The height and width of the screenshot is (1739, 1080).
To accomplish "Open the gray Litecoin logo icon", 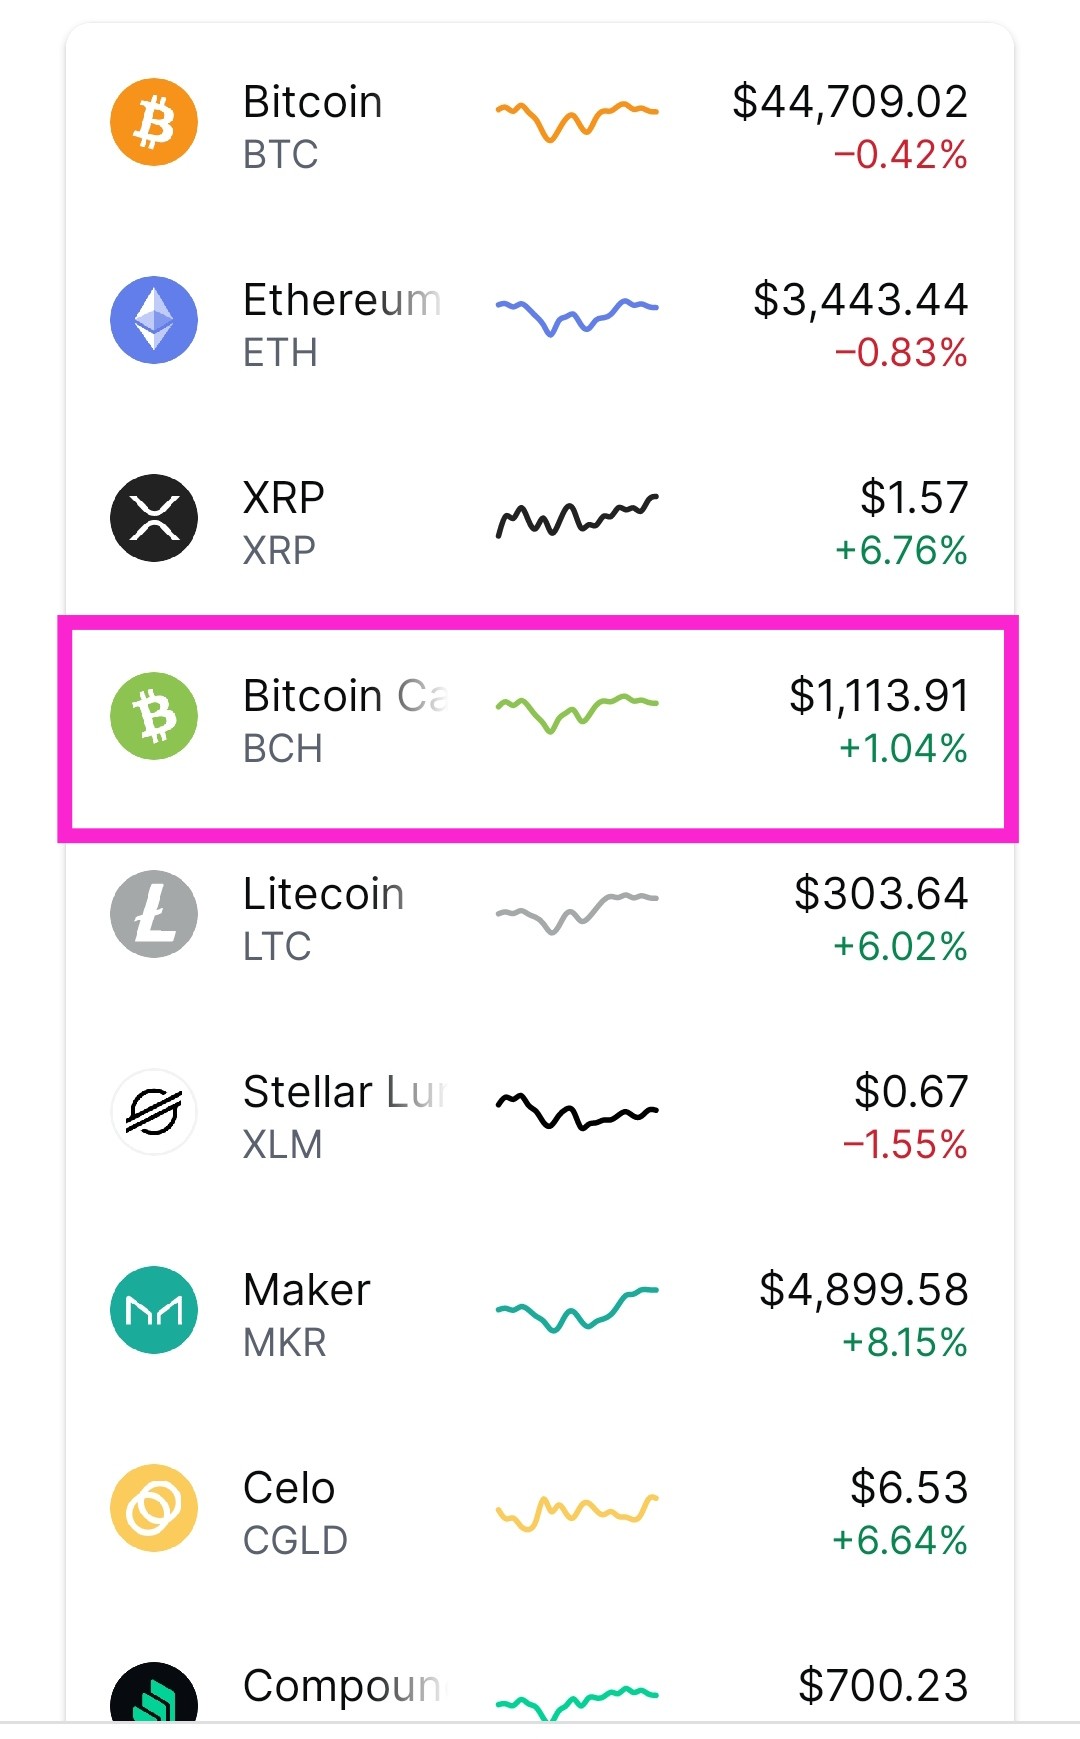I will (154, 914).
